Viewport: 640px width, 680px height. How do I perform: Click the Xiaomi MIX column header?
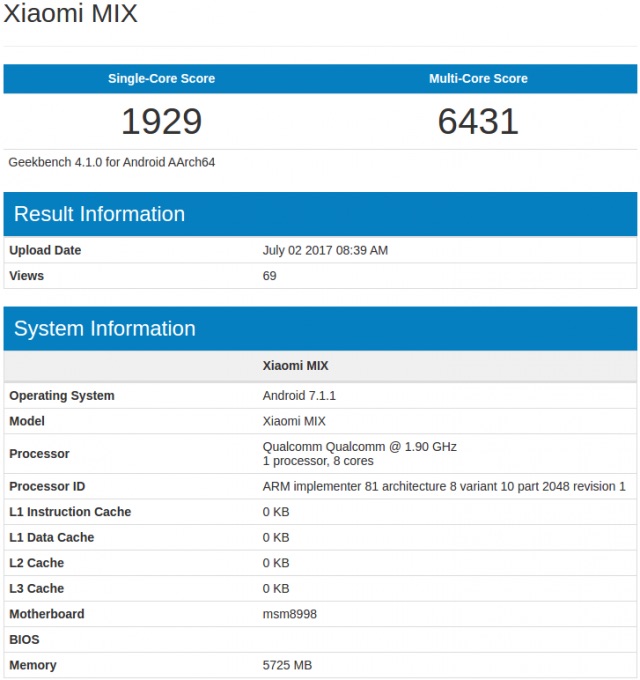[295, 366]
